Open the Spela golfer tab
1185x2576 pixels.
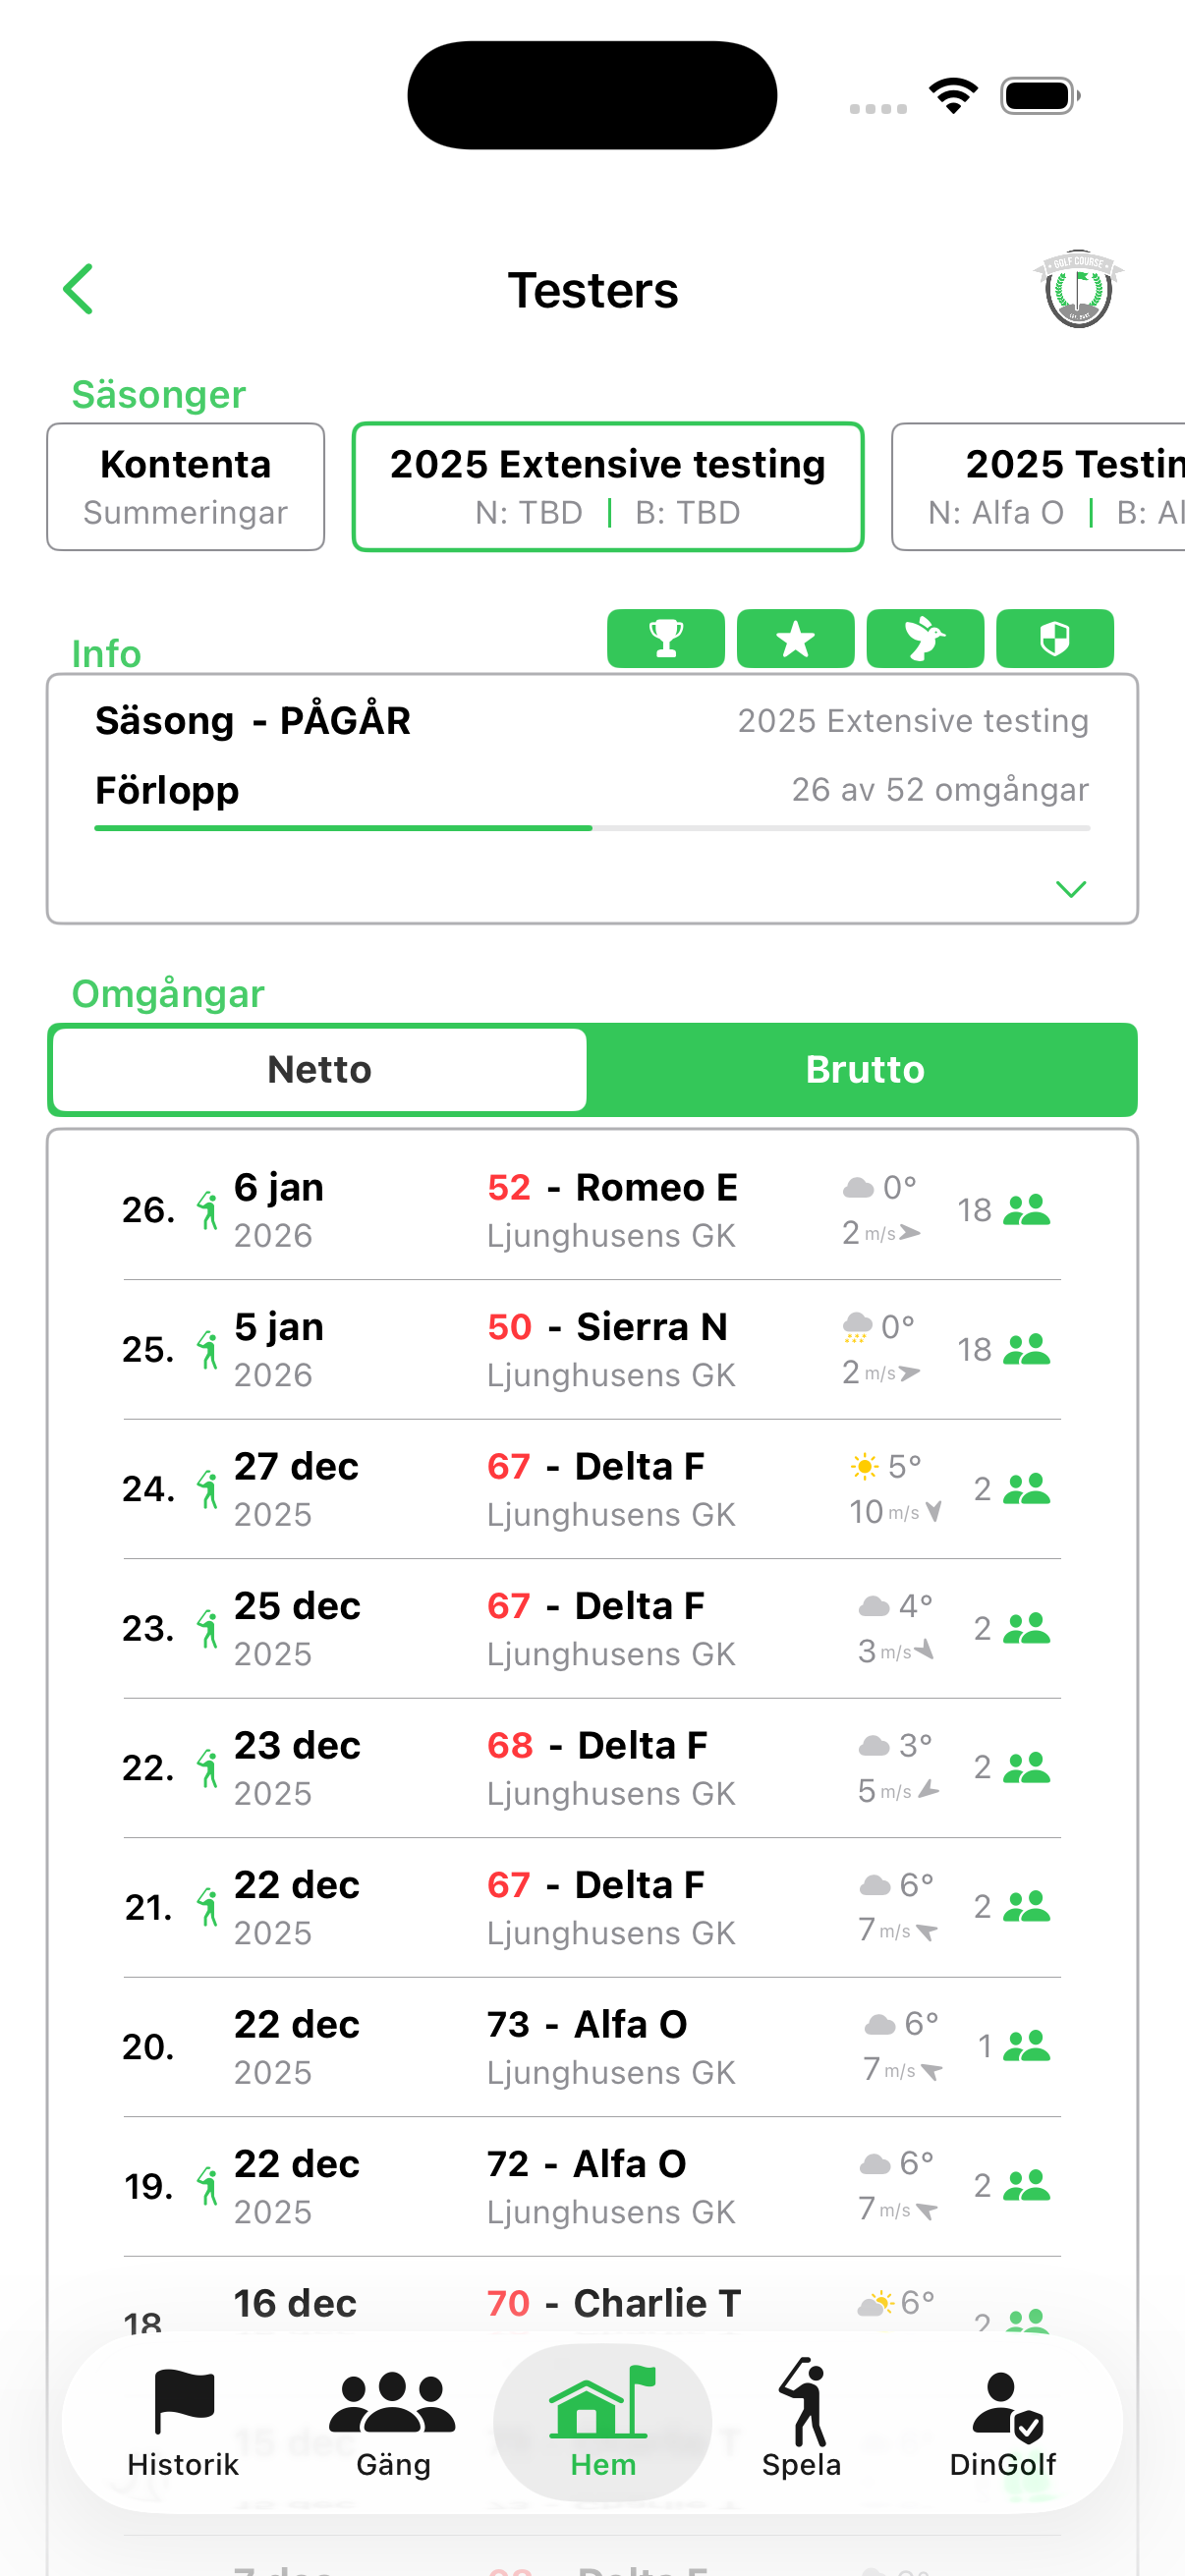point(801,2421)
